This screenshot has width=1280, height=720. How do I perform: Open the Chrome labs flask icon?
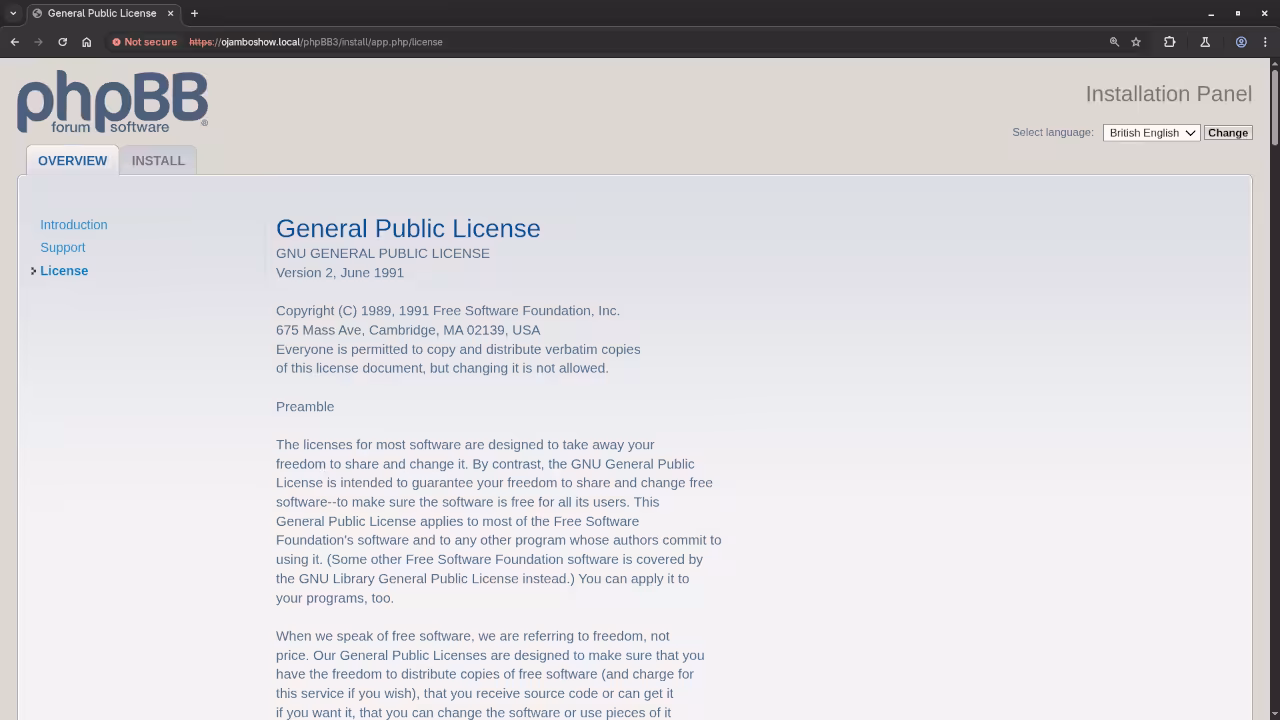1205,42
